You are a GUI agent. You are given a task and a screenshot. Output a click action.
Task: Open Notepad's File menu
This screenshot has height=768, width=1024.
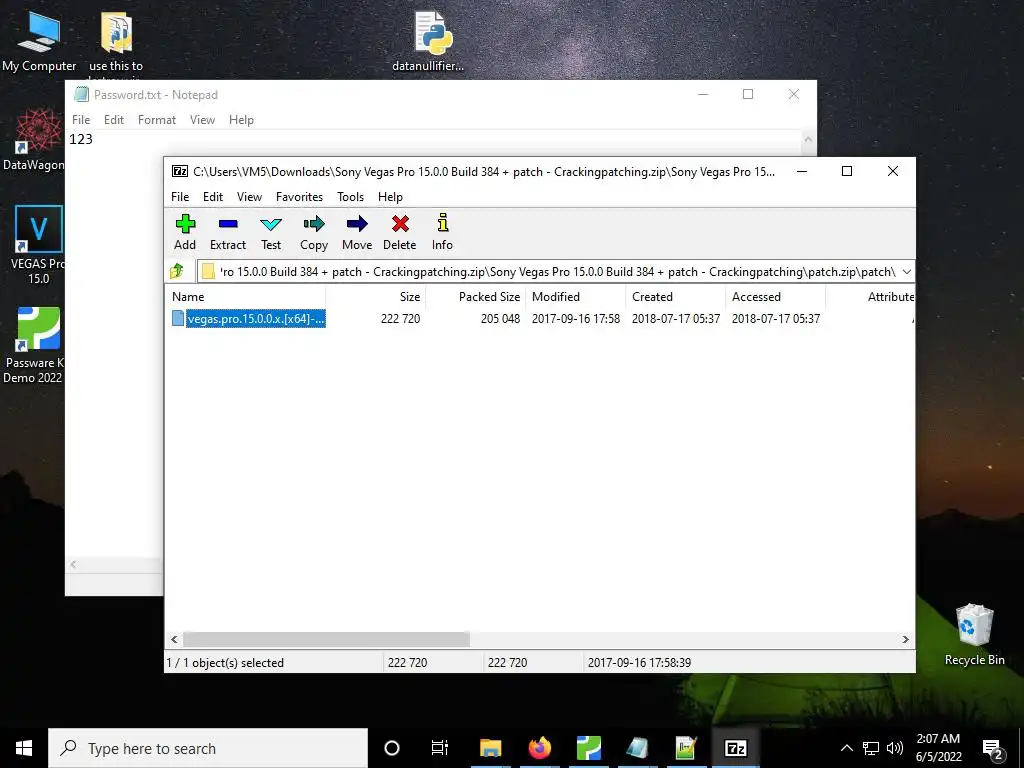(81, 120)
